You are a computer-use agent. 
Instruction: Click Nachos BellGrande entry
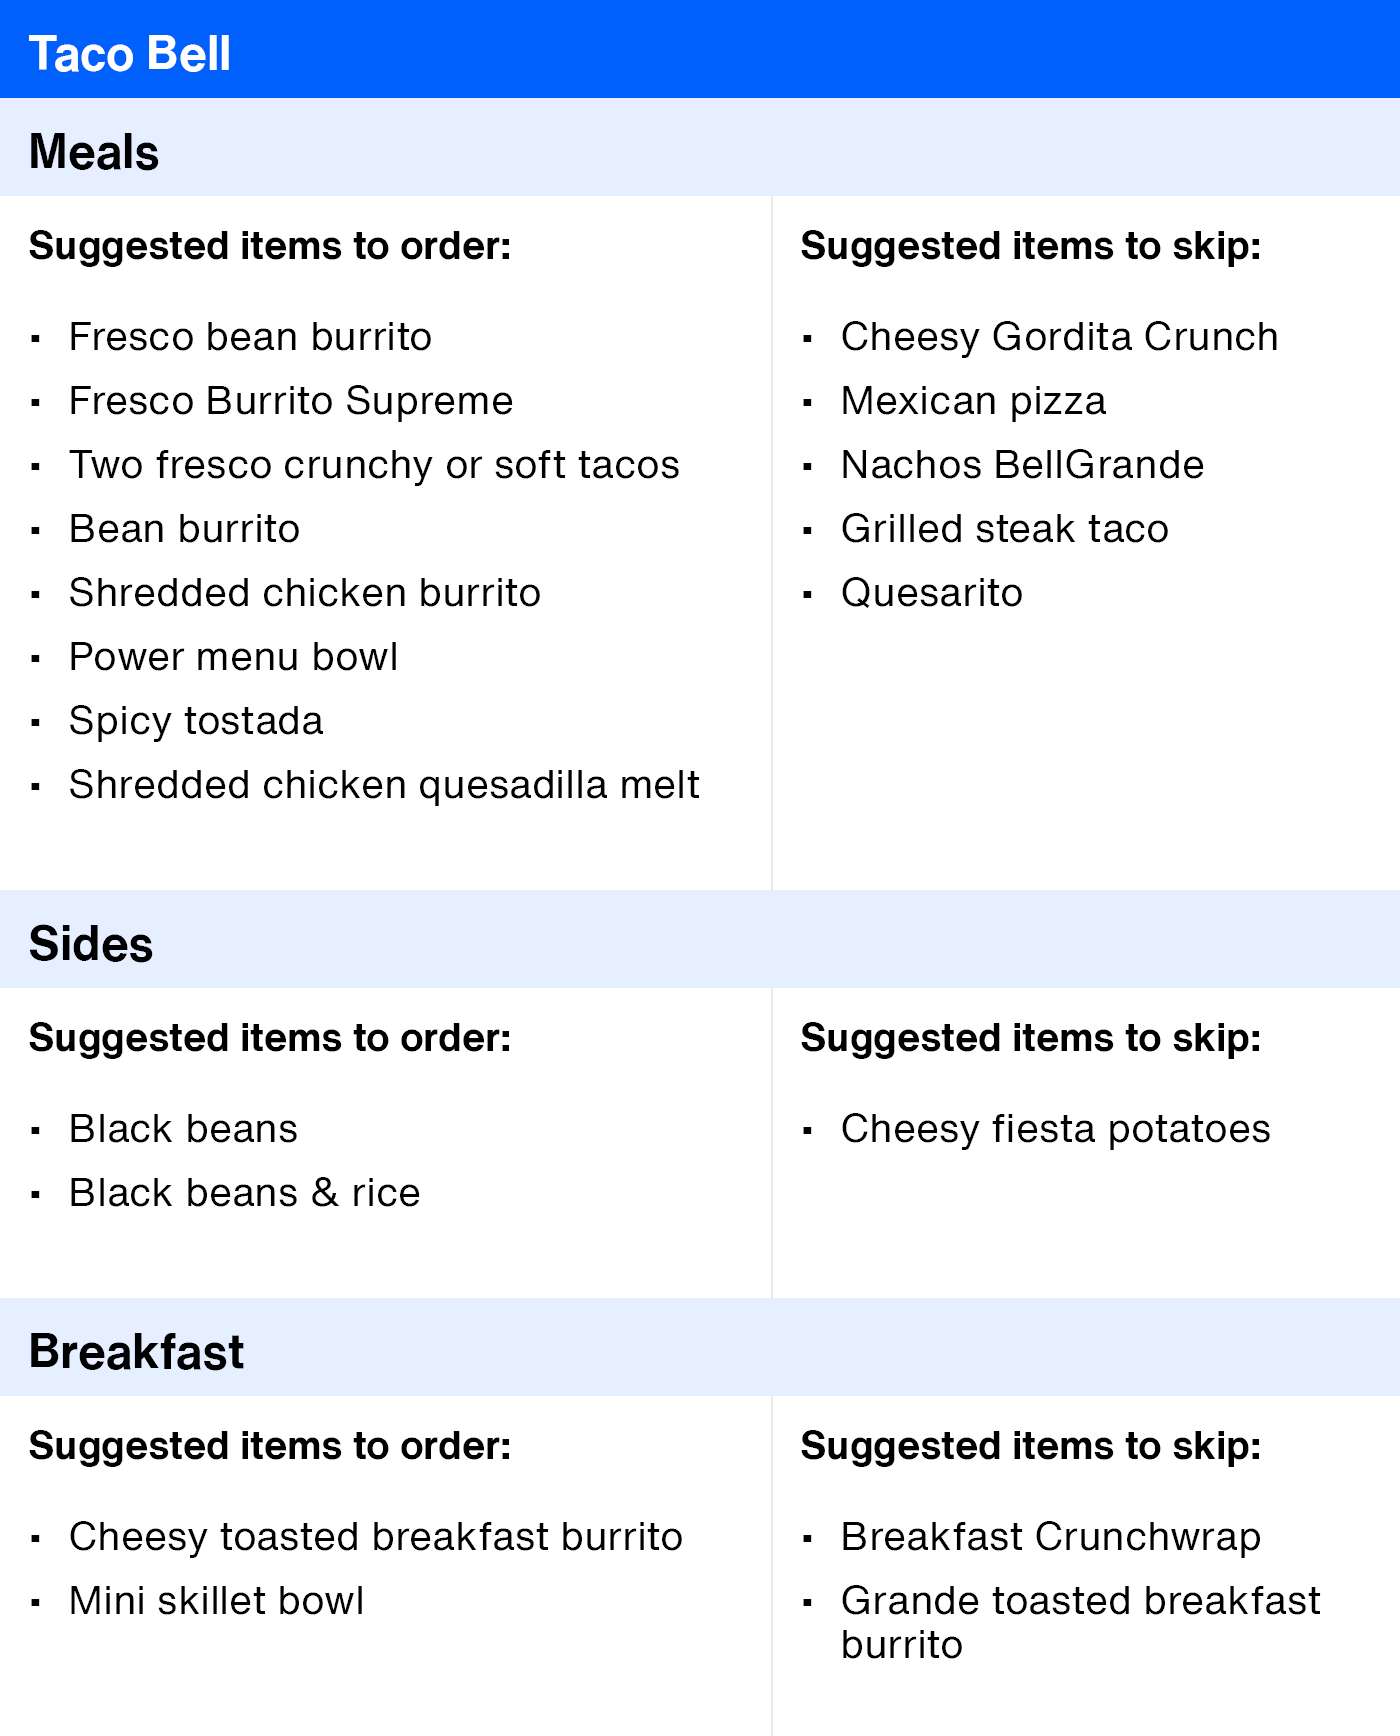click(1022, 465)
